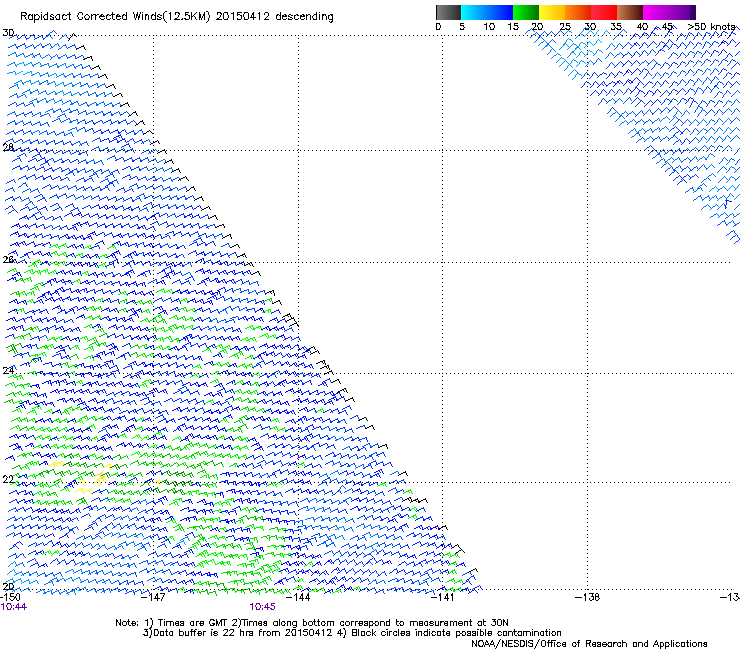Click the date '20150412' in the title
This screenshot has height=650, width=740.
[x=243, y=16]
